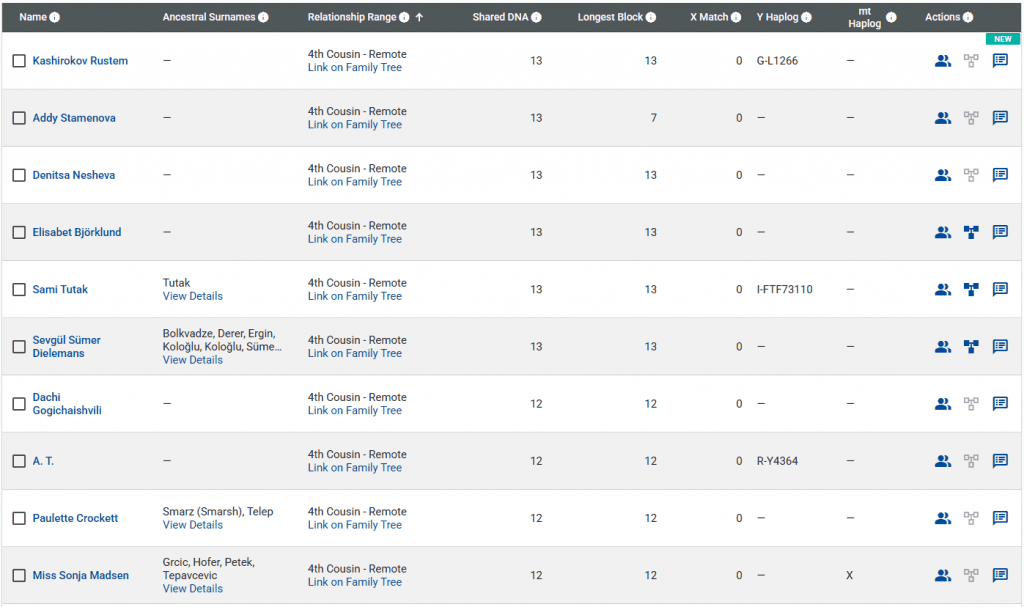Open family tree icon for Sevgül Sümer Dielemans

pyautogui.click(x=971, y=347)
